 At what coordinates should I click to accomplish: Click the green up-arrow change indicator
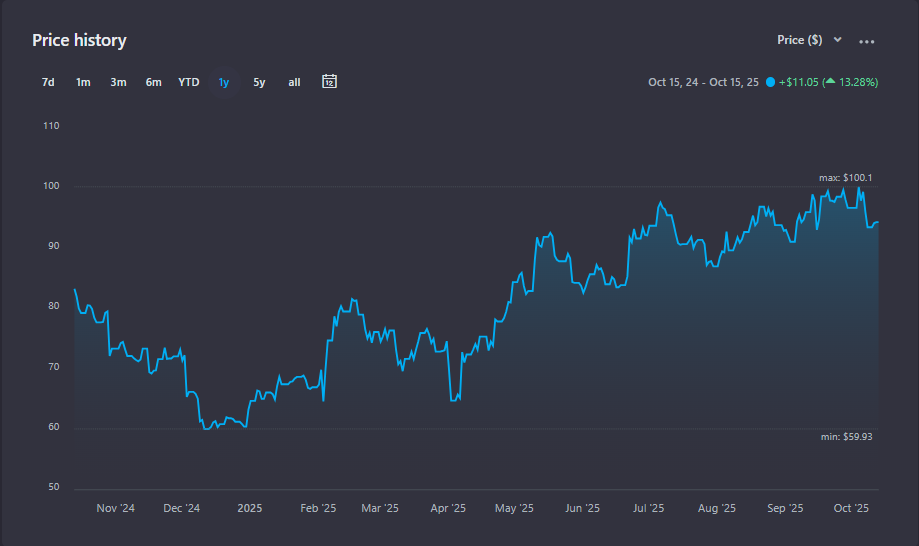[x=830, y=82]
